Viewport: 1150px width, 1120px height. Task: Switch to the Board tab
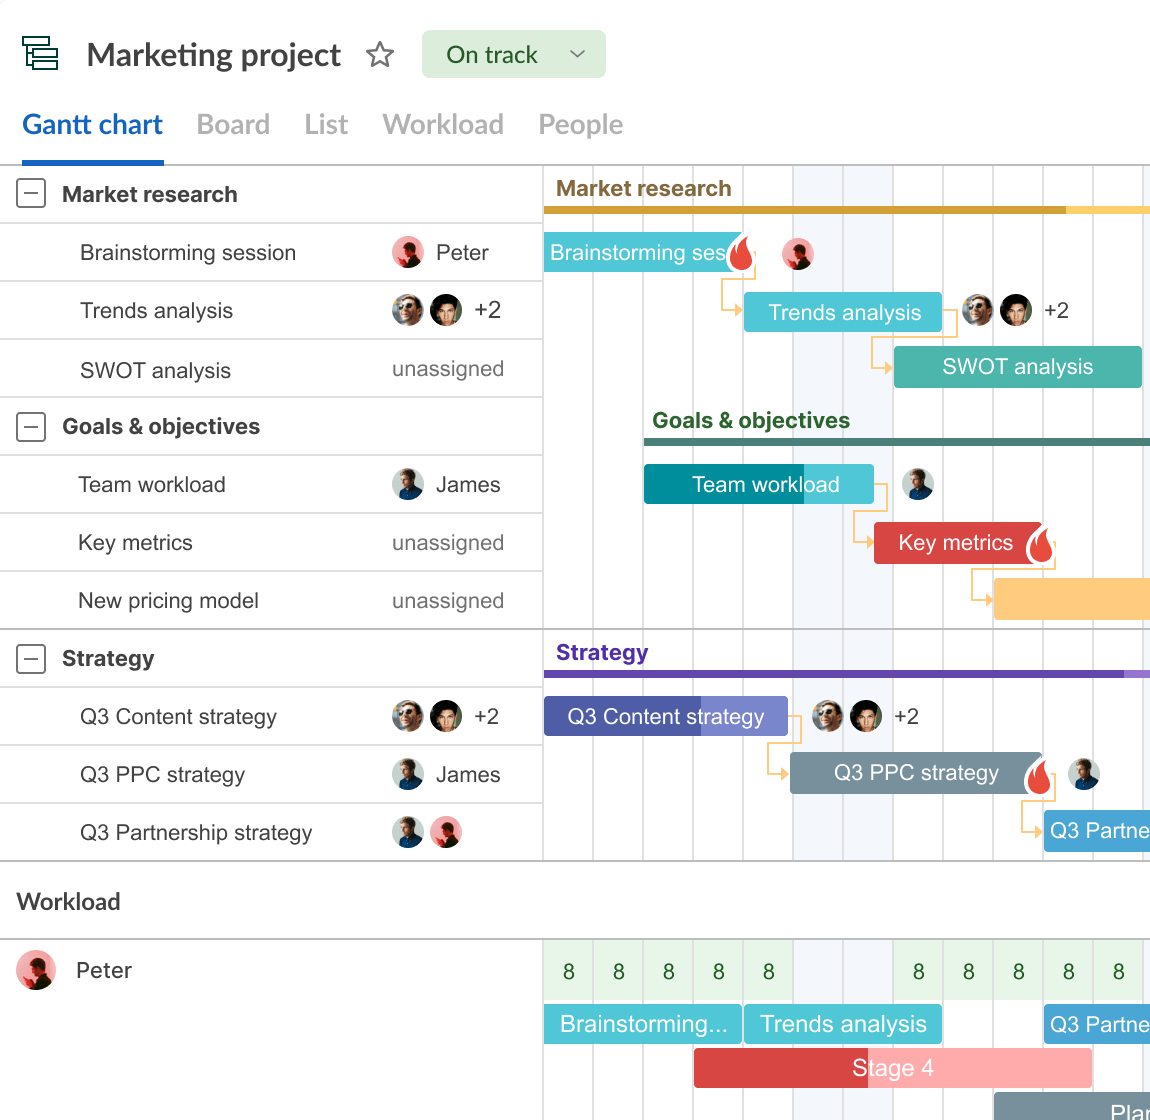[233, 124]
